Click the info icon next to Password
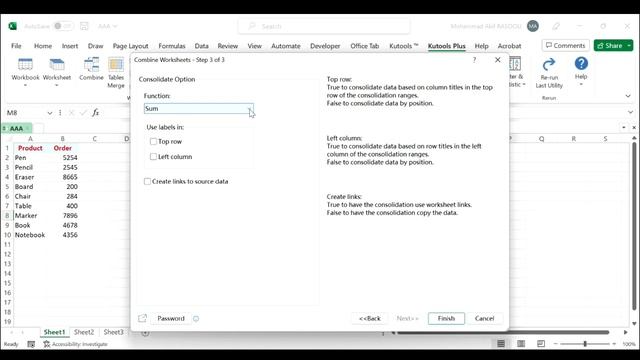The height and width of the screenshot is (360, 640). pyautogui.click(x=196, y=318)
